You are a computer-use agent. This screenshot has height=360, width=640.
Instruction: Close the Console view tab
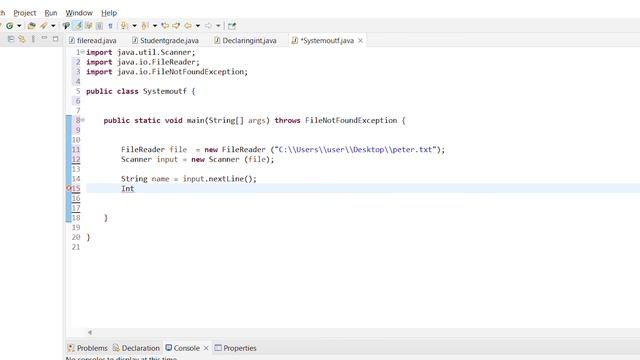coord(206,348)
